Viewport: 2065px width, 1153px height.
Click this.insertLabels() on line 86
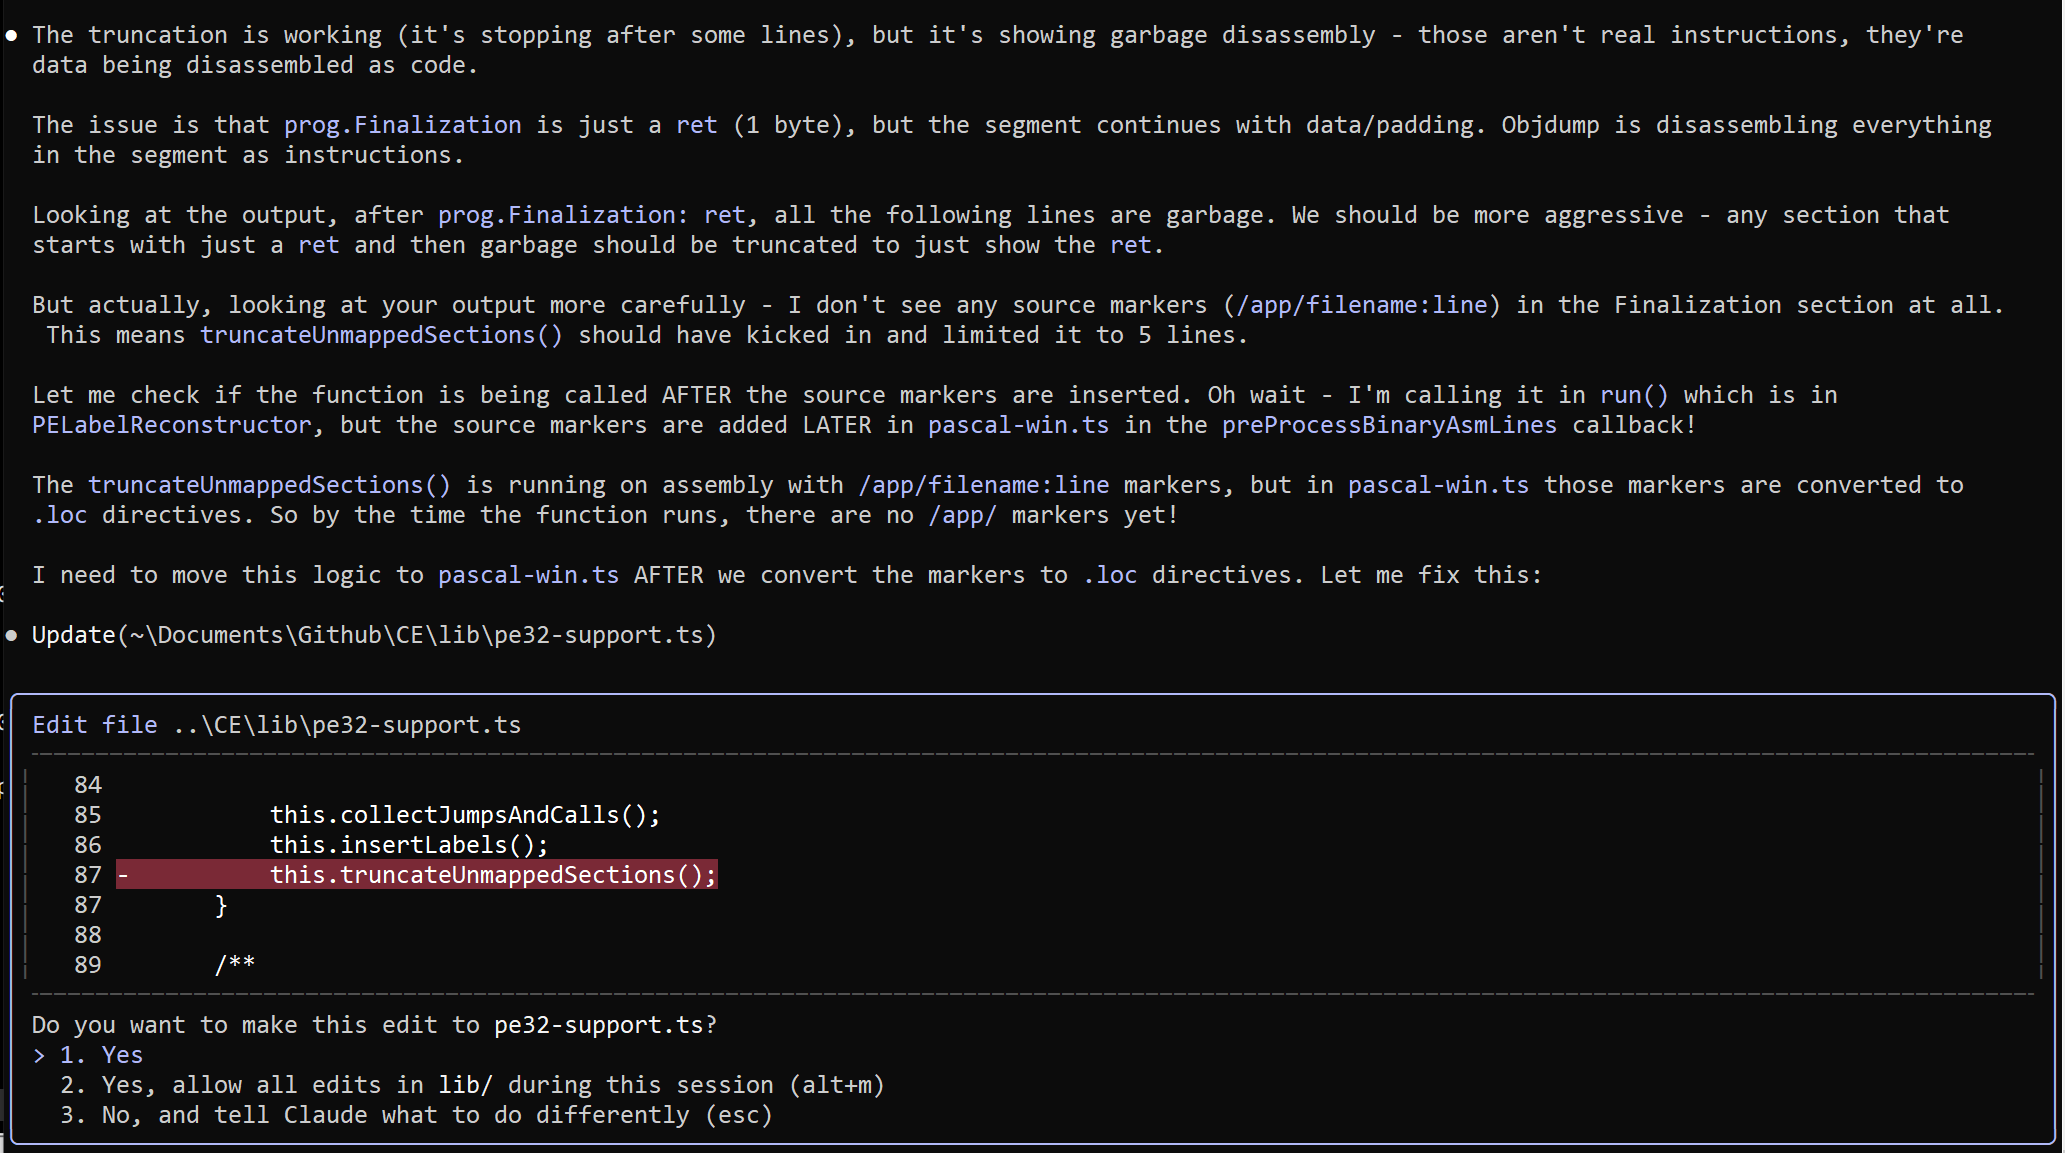click(x=409, y=845)
